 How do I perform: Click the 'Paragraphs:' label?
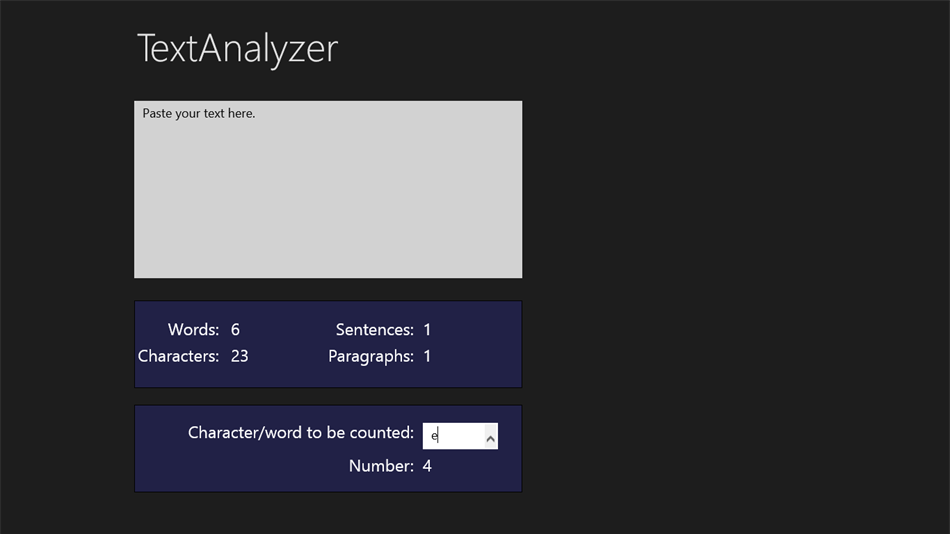coord(371,356)
